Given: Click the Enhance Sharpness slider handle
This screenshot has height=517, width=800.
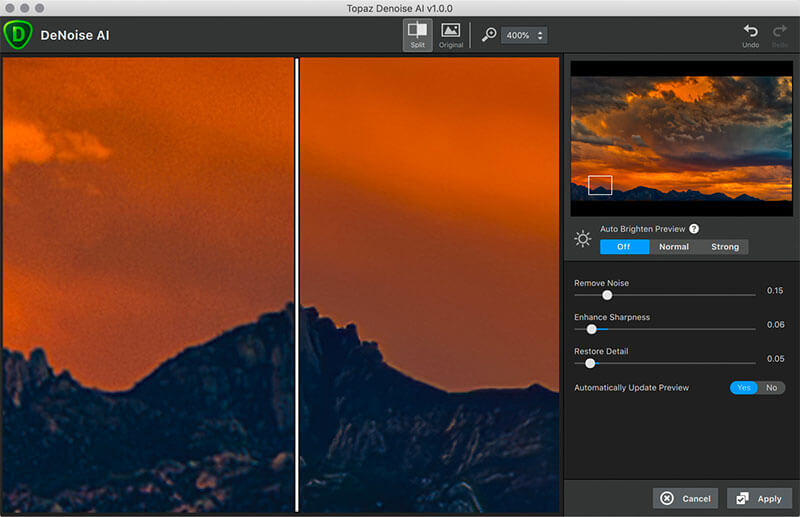Looking at the screenshot, I should tap(591, 328).
